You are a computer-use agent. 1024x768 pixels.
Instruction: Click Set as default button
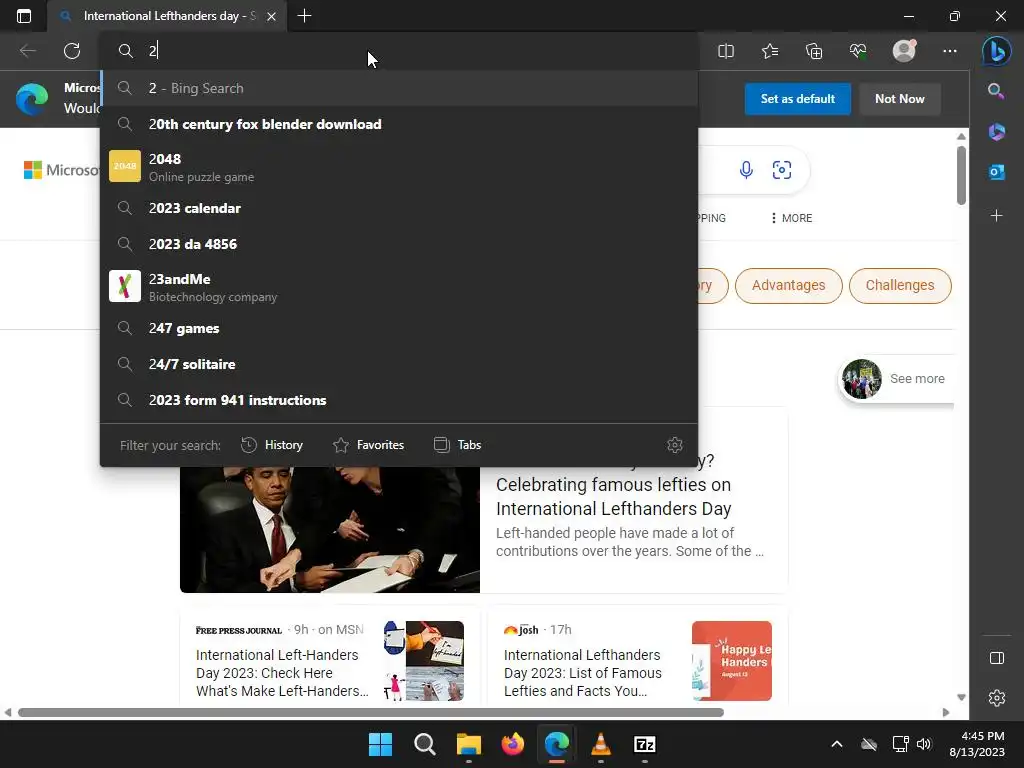797,99
